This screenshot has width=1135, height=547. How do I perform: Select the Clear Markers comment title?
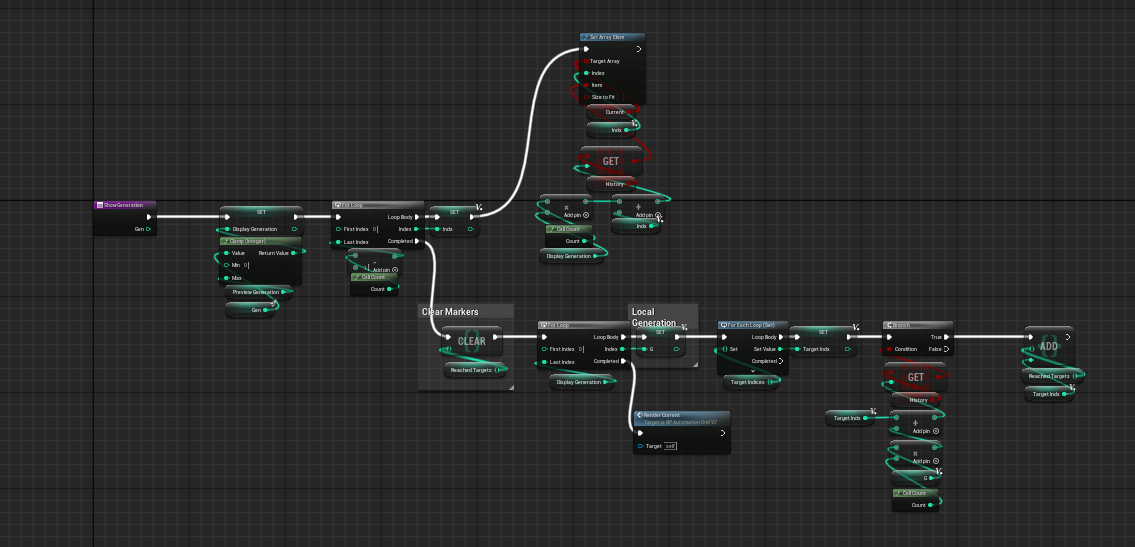pos(450,312)
